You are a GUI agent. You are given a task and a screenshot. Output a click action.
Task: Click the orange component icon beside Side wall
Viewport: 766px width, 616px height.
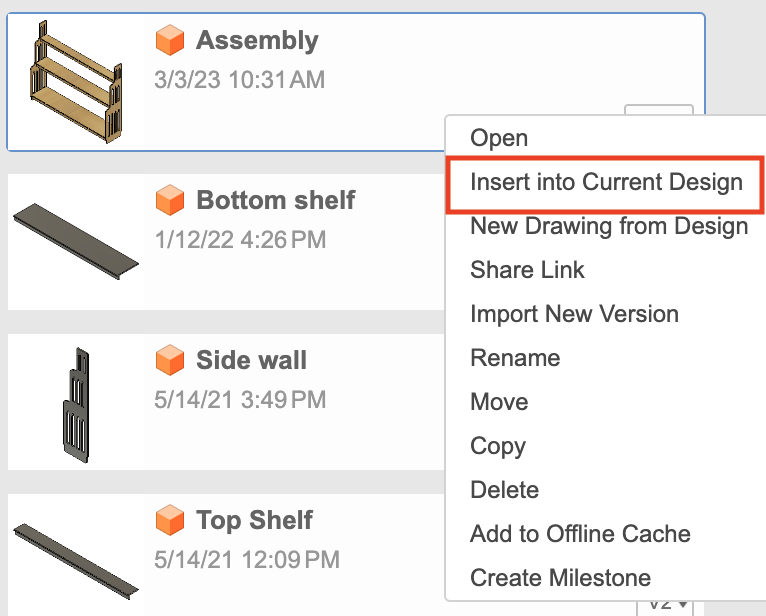171,361
